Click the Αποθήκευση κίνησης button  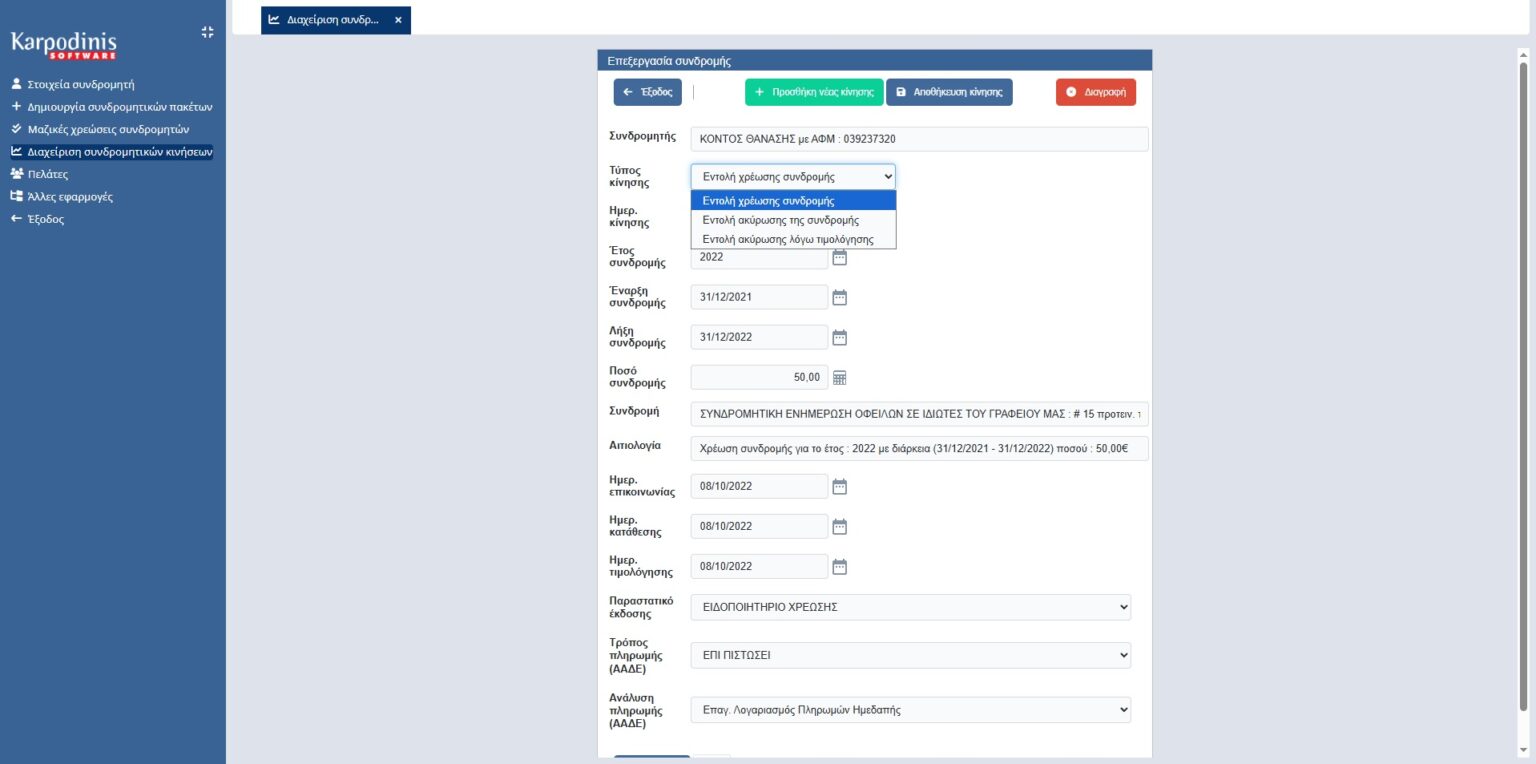click(949, 92)
